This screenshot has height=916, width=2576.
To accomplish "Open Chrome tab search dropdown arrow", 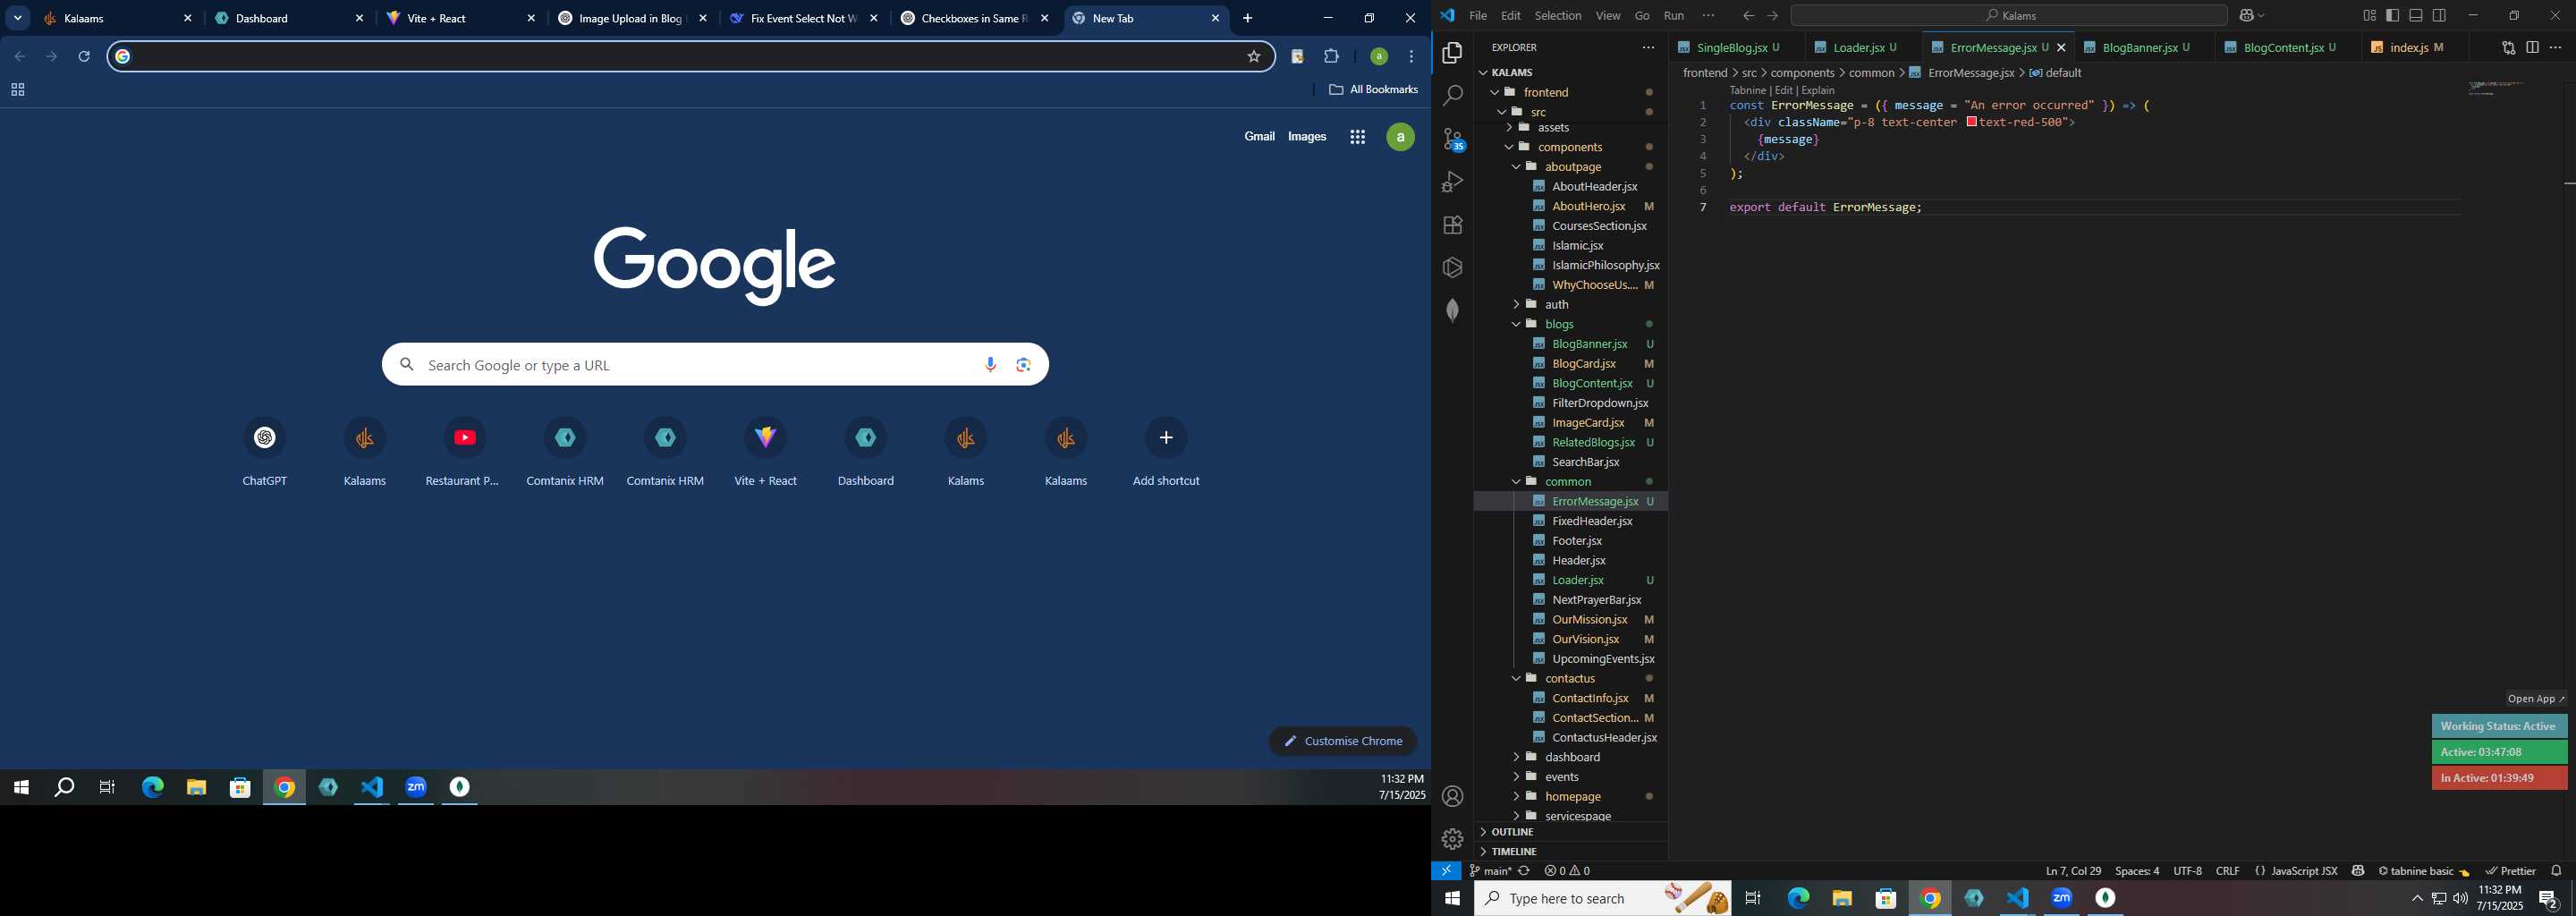I will 18,18.
